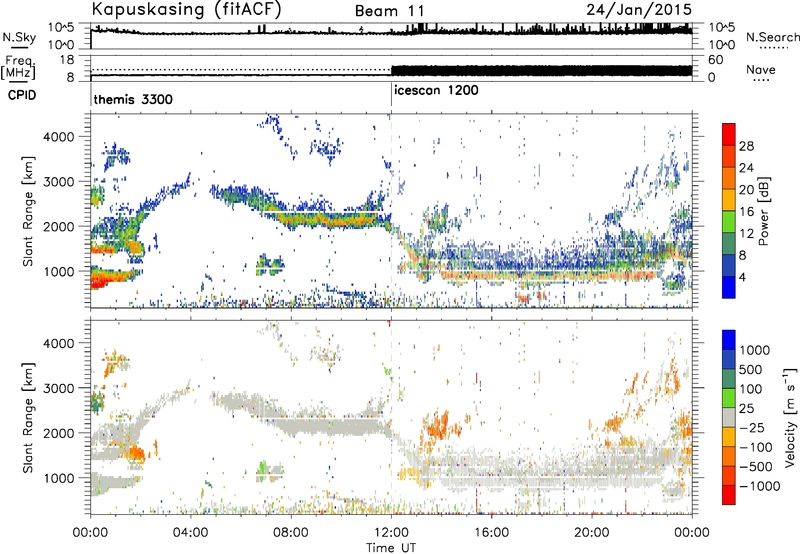Click the CPID change marker line at icescan start
The width and height of the screenshot is (800, 554).
pyautogui.click(x=391, y=95)
